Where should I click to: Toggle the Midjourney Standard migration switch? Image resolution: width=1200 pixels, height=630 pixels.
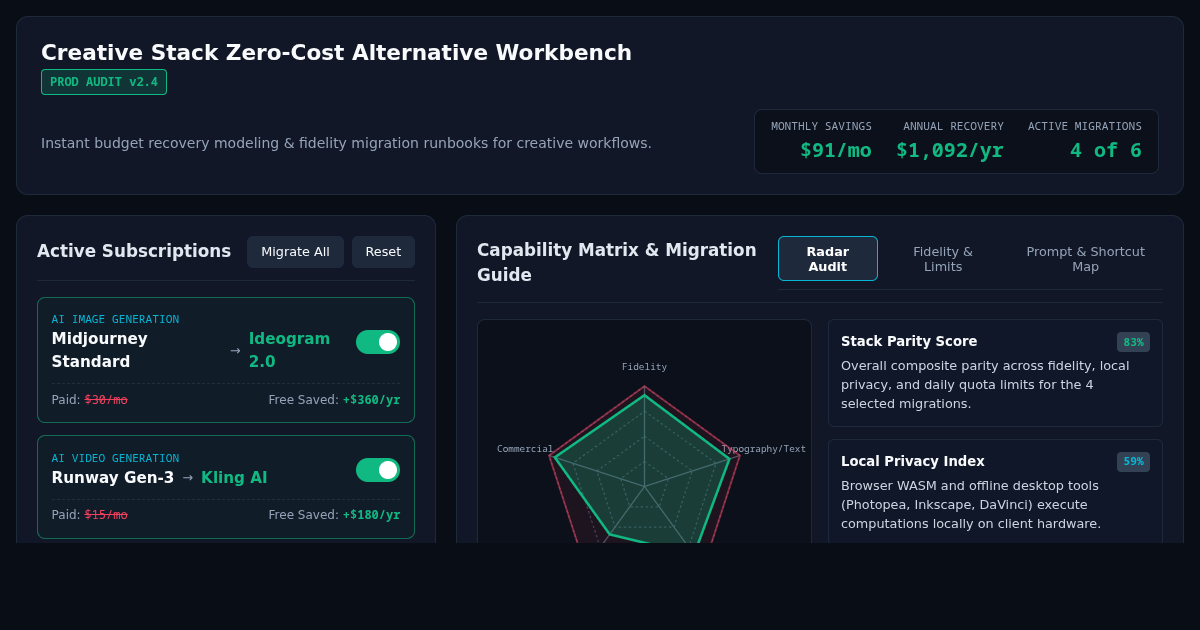(x=378, y=342)
